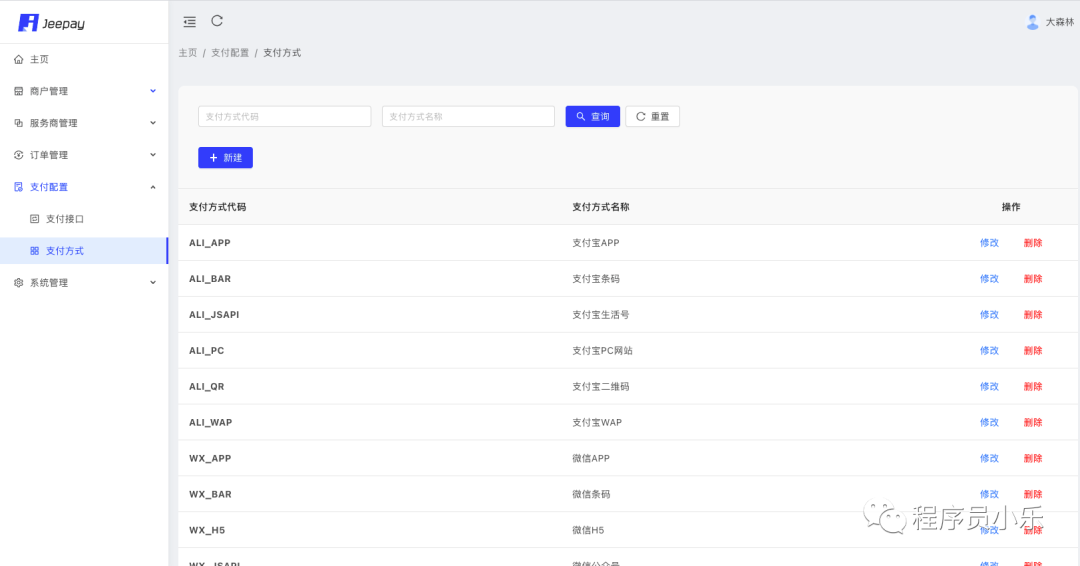Click 删除 for ALI_APP row
This screenshot has height=566, width=1080.
point(1032,243)
